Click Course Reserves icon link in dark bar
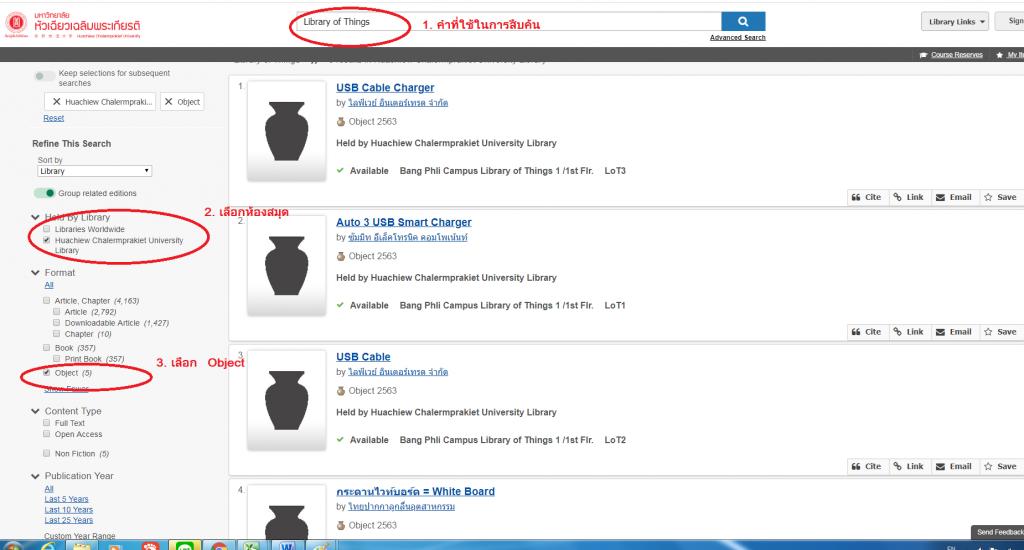 (950, 55)
